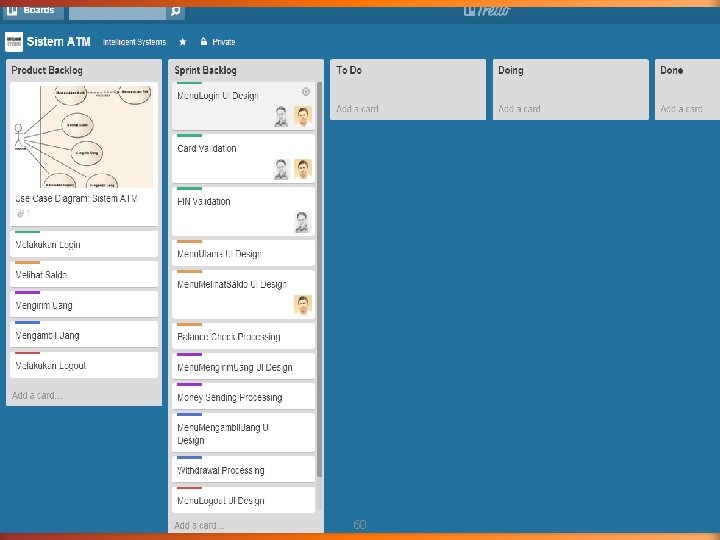Open the Mengirim Uang card

point(84,304)
